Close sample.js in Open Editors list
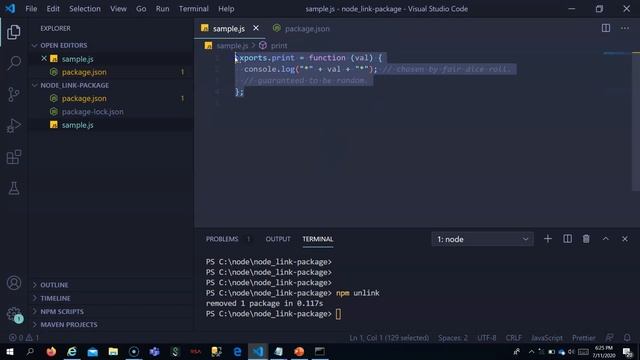The height and width of the screenshot is (360, 640). (44, 59)
